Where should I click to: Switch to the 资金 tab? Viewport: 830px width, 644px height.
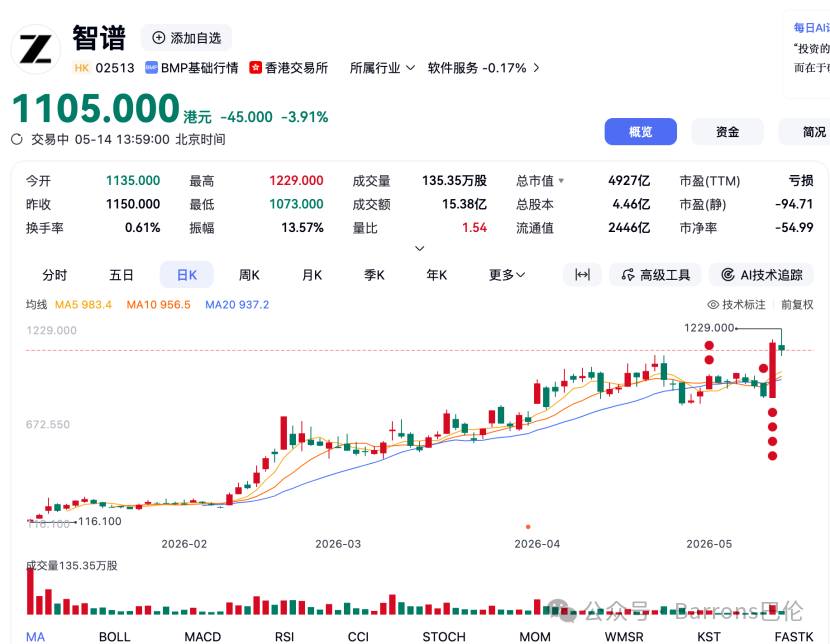[x=727, y=132]
